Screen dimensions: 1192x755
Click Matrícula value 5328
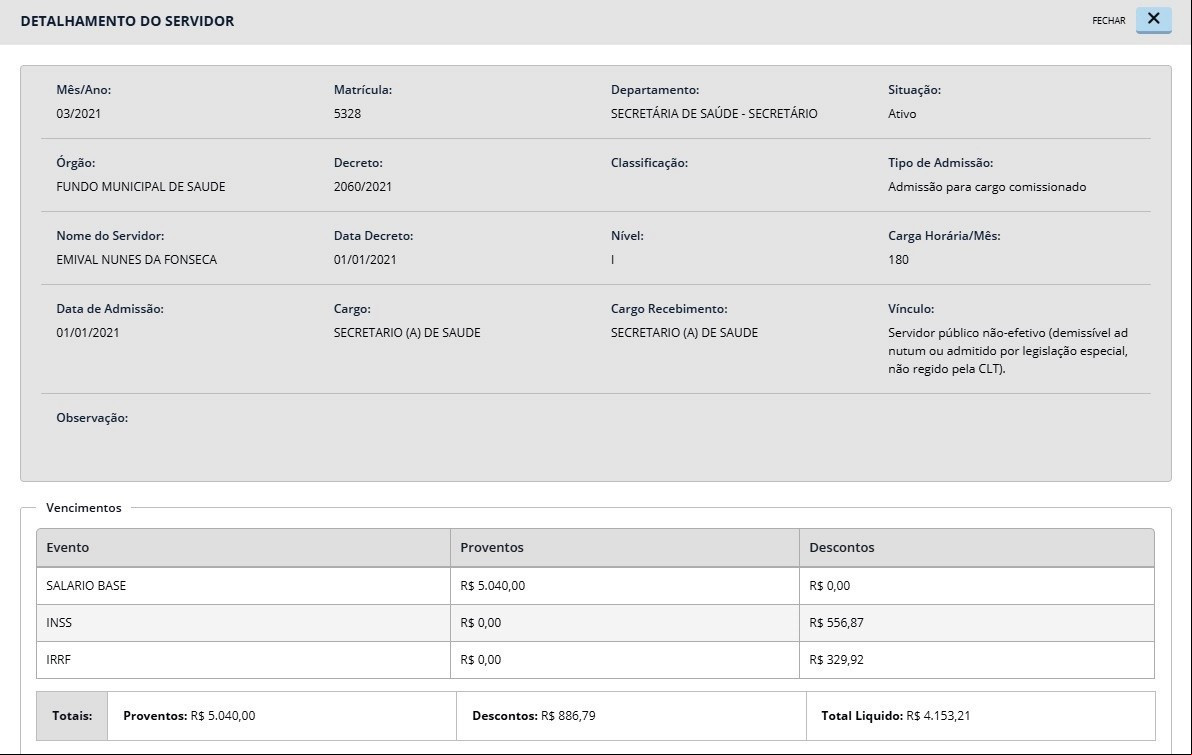[x=347, y=113]
